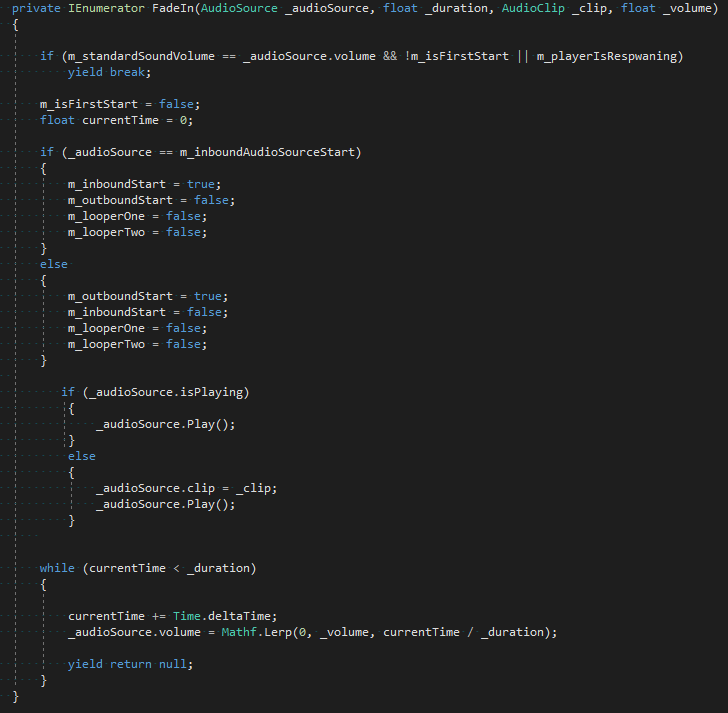Click m_looperTwo = false in the first else block
This screenshot has width=728, height=713.
(x=137, y=344)
